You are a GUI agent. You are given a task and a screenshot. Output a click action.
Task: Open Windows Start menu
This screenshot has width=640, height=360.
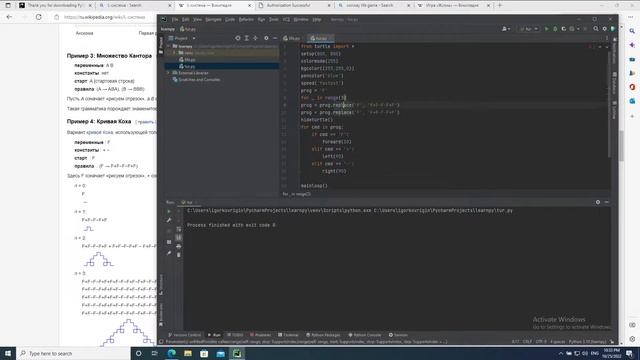click(x=8, y=353)
